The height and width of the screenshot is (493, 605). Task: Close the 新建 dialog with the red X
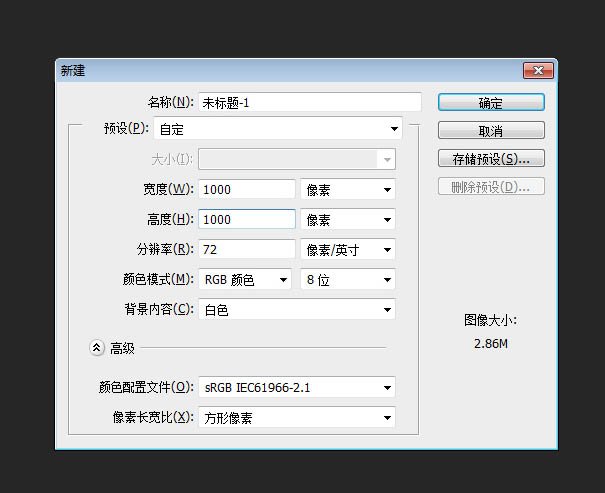click(538, 70)
